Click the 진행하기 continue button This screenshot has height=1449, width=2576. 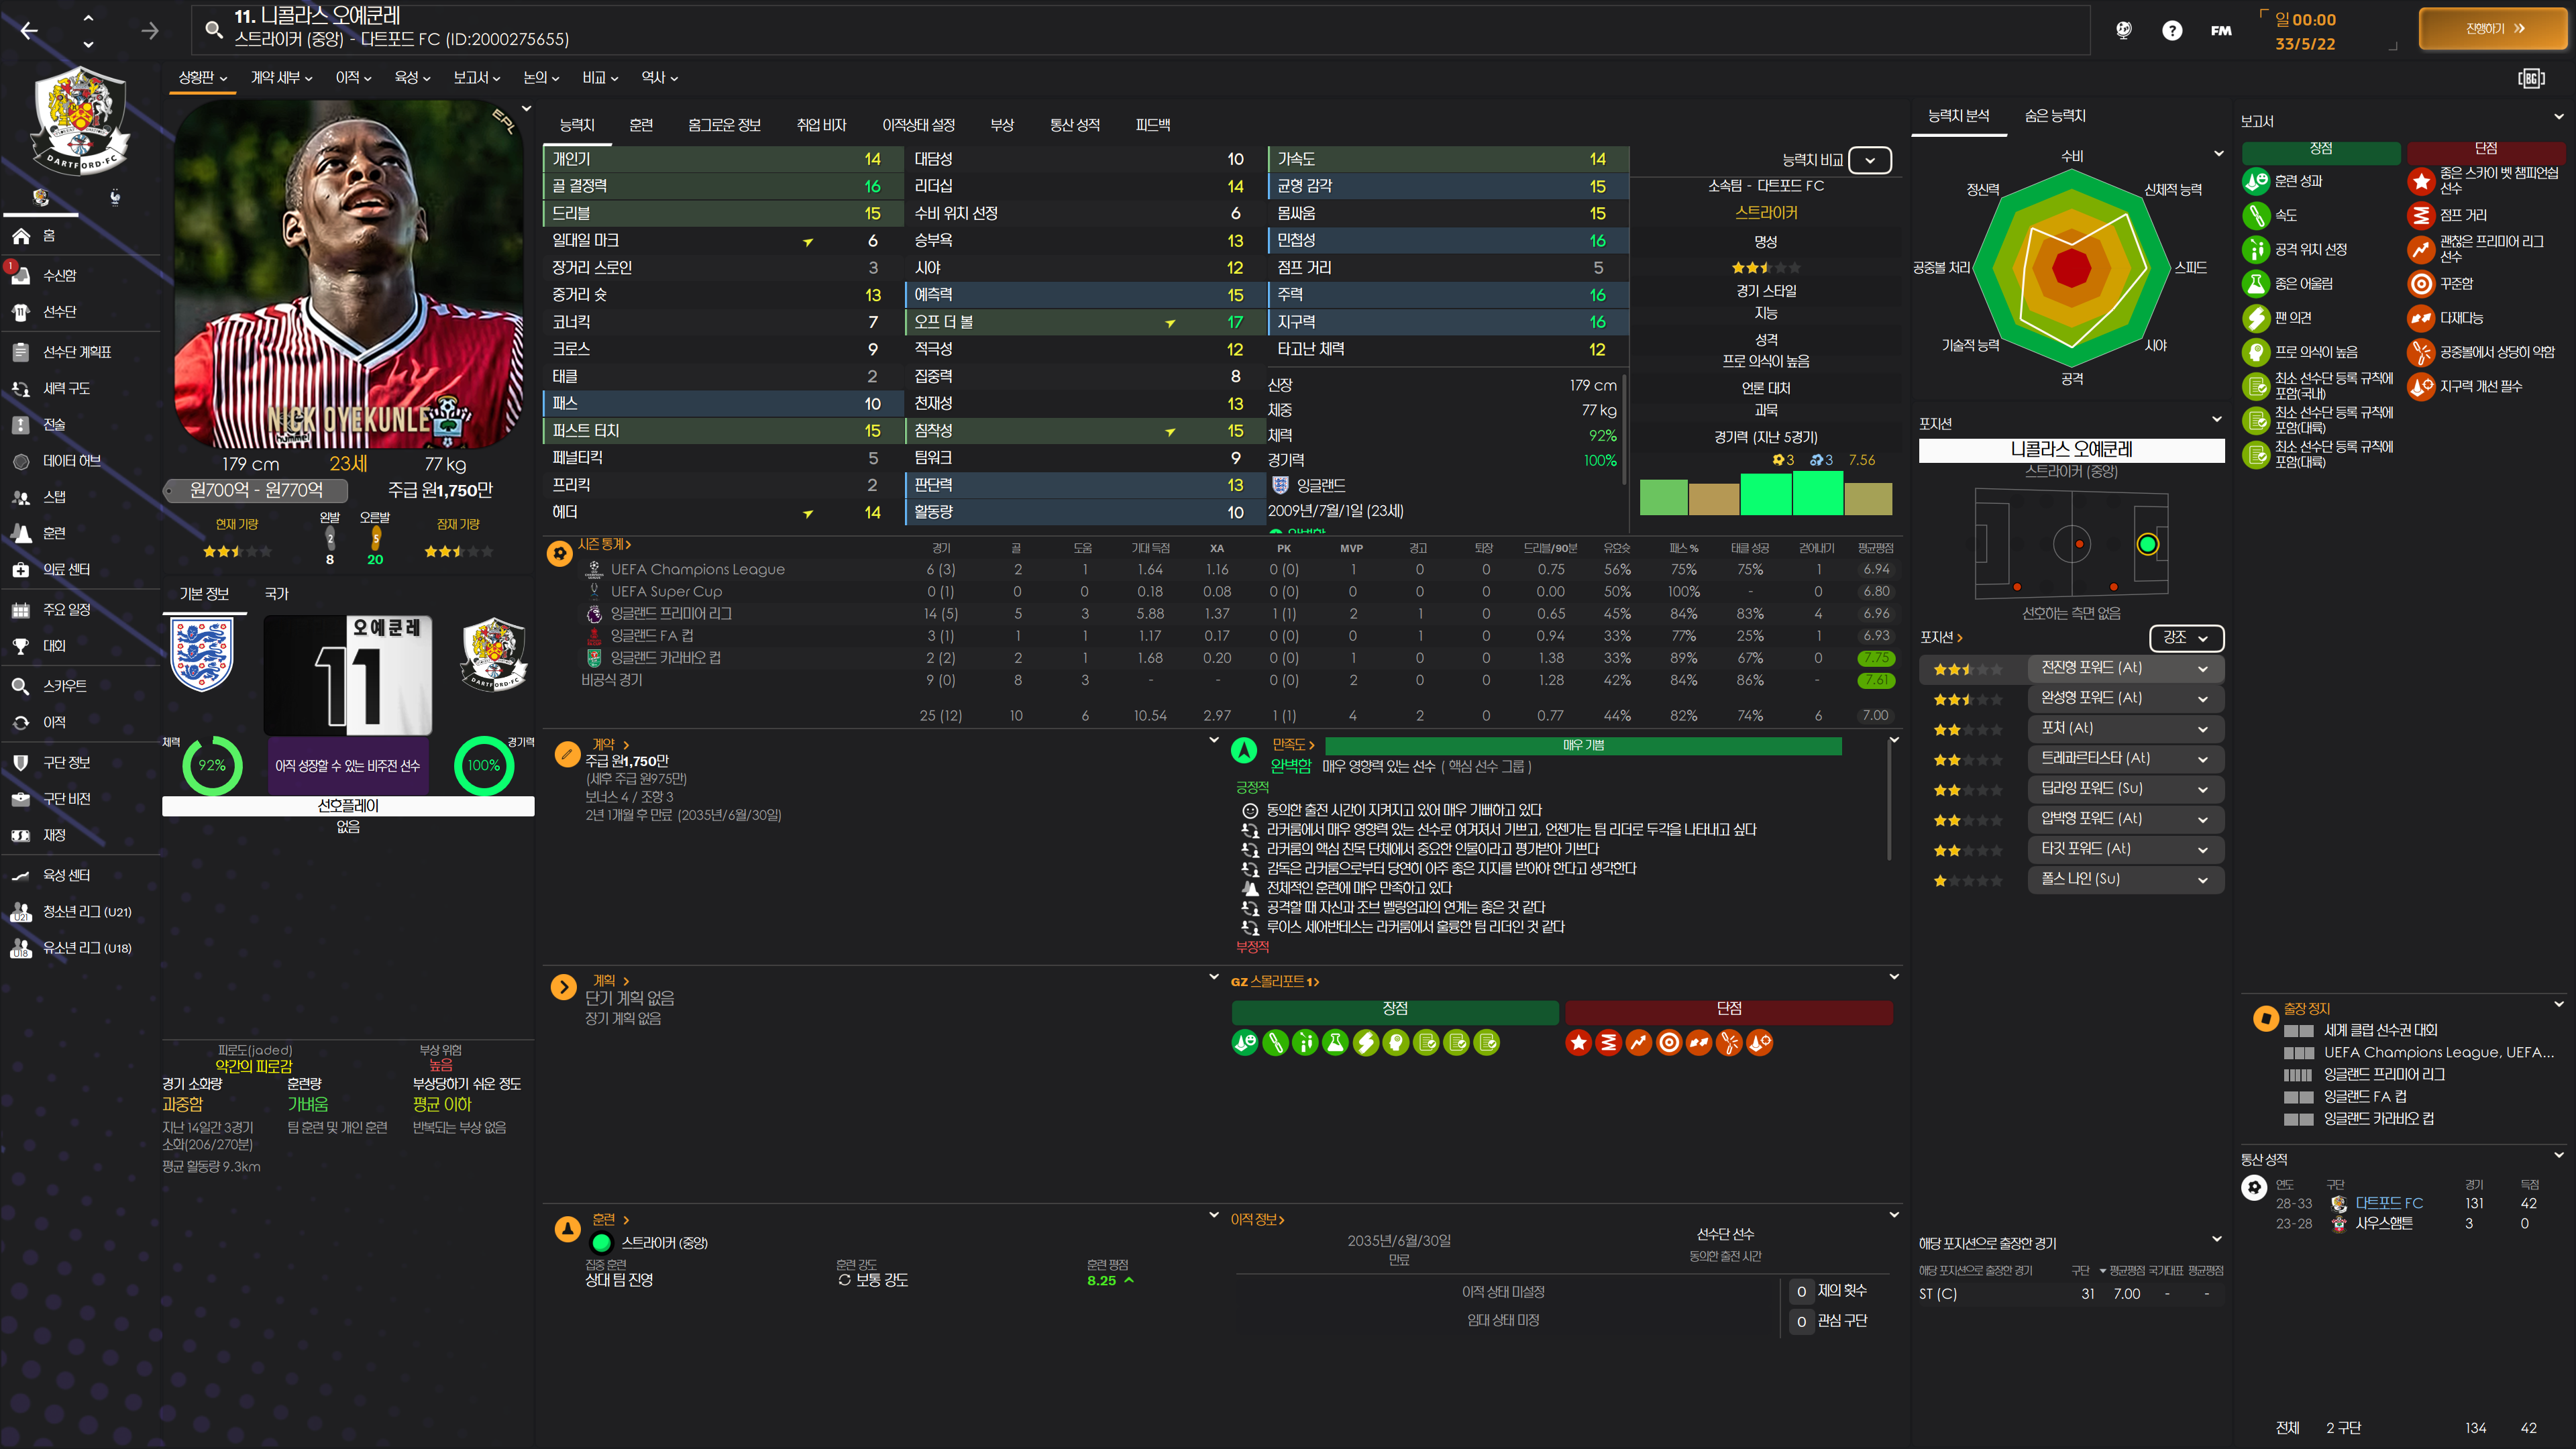2494,29
